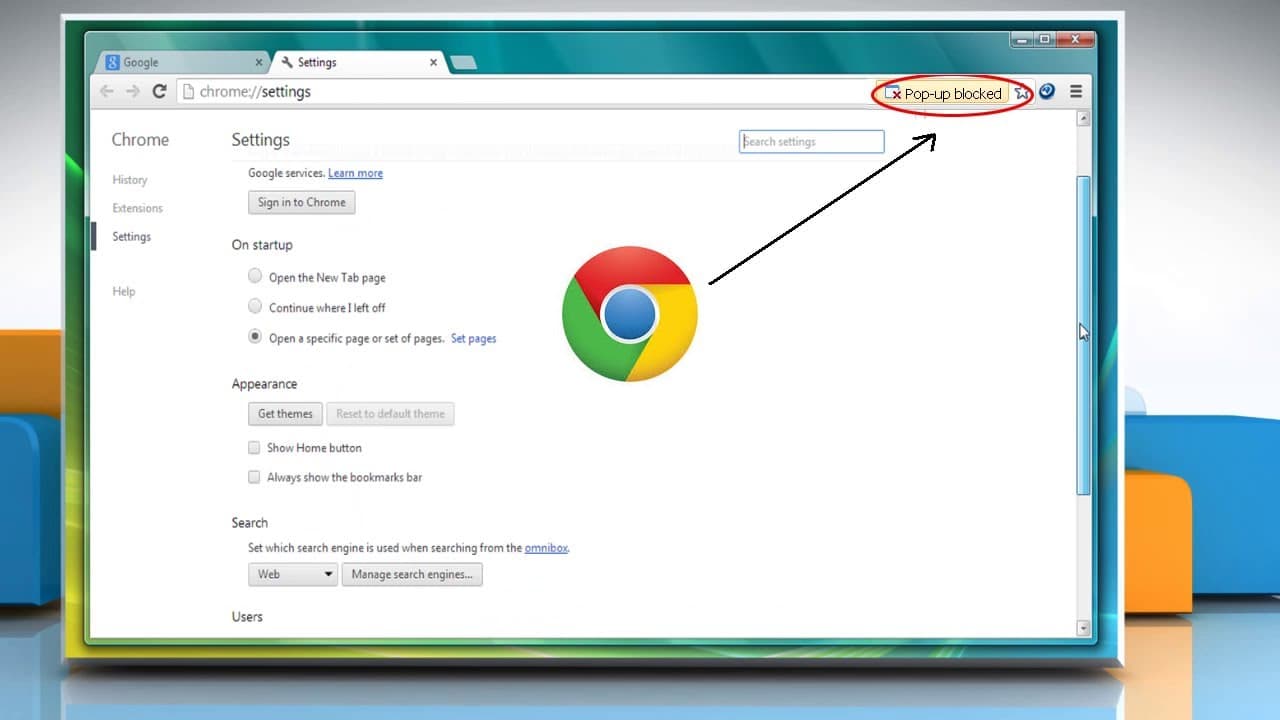
Task: Click the Google tab favicon
Action: pos(113,62)
